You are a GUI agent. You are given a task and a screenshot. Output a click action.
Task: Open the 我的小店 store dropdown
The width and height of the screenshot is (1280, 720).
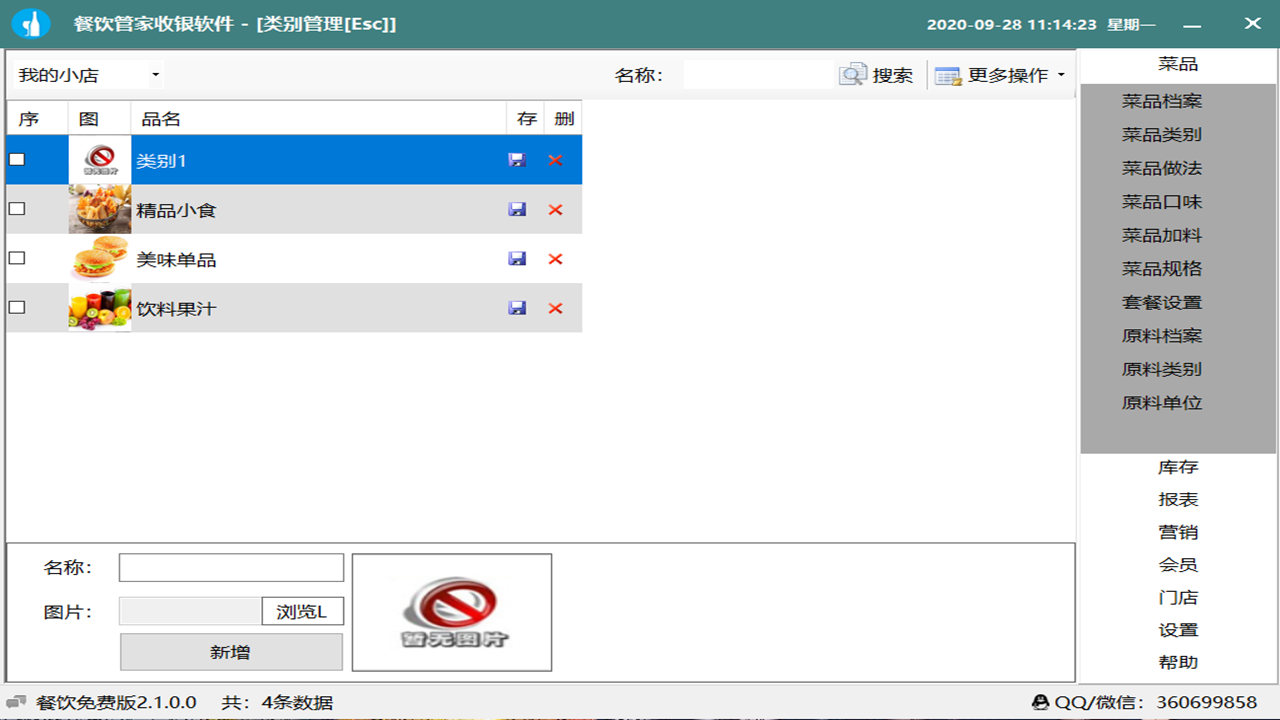[155, 74]
